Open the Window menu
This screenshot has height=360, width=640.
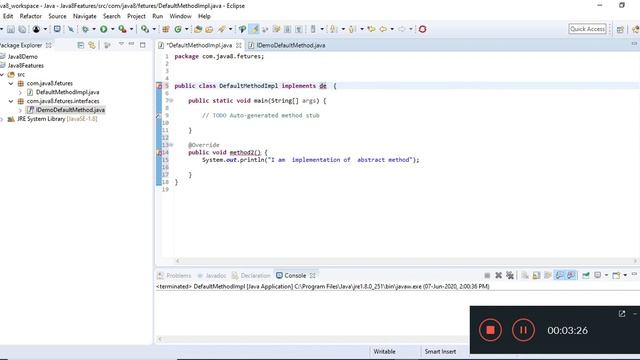(x=180, y=16)
